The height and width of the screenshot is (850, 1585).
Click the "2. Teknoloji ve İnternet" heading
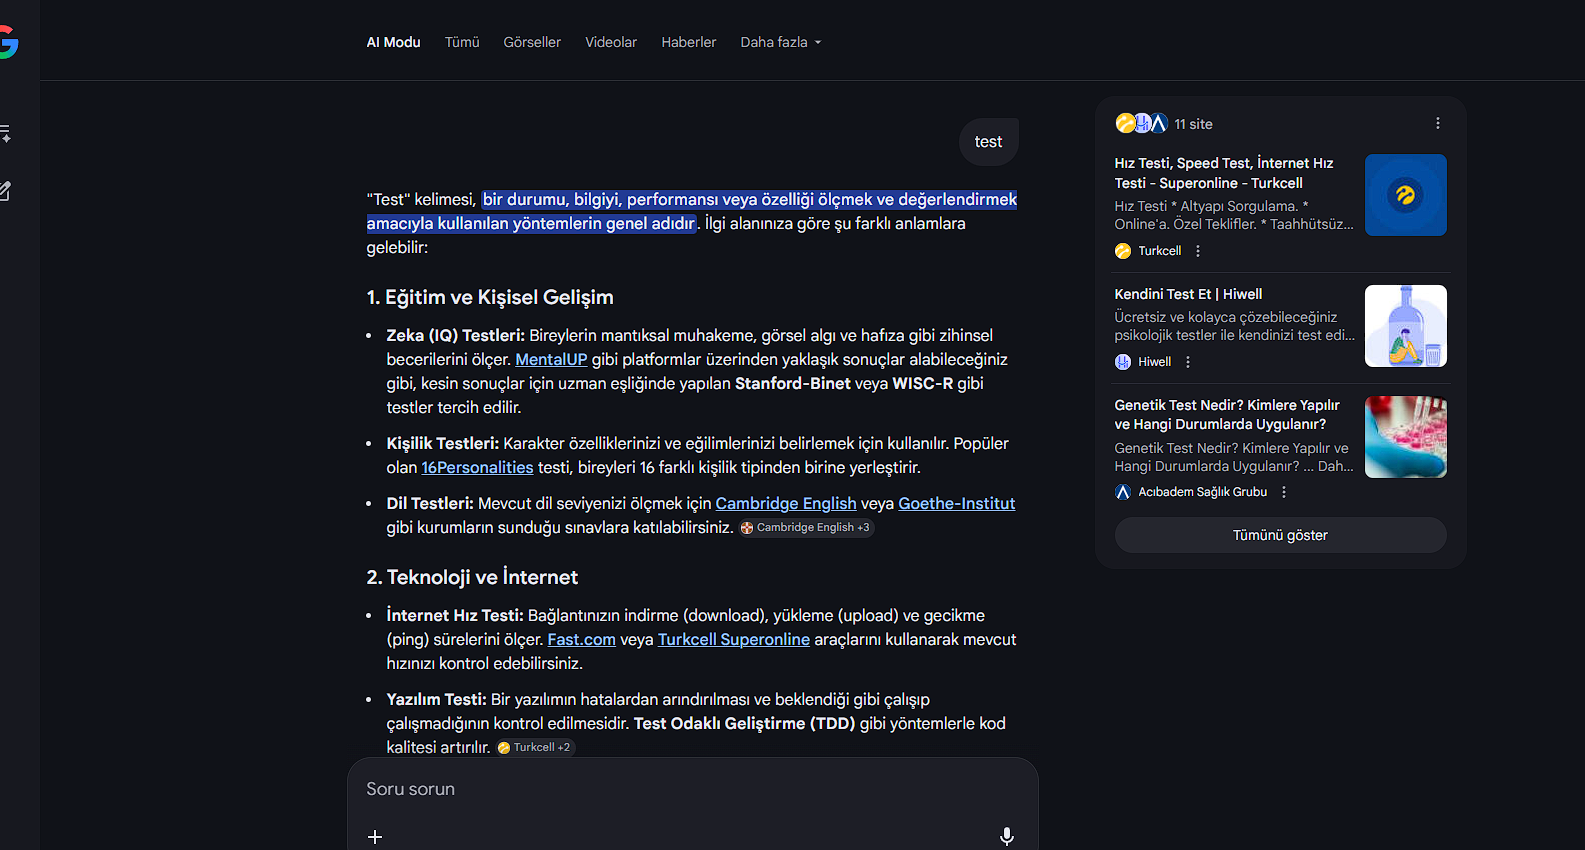(472, 577)
